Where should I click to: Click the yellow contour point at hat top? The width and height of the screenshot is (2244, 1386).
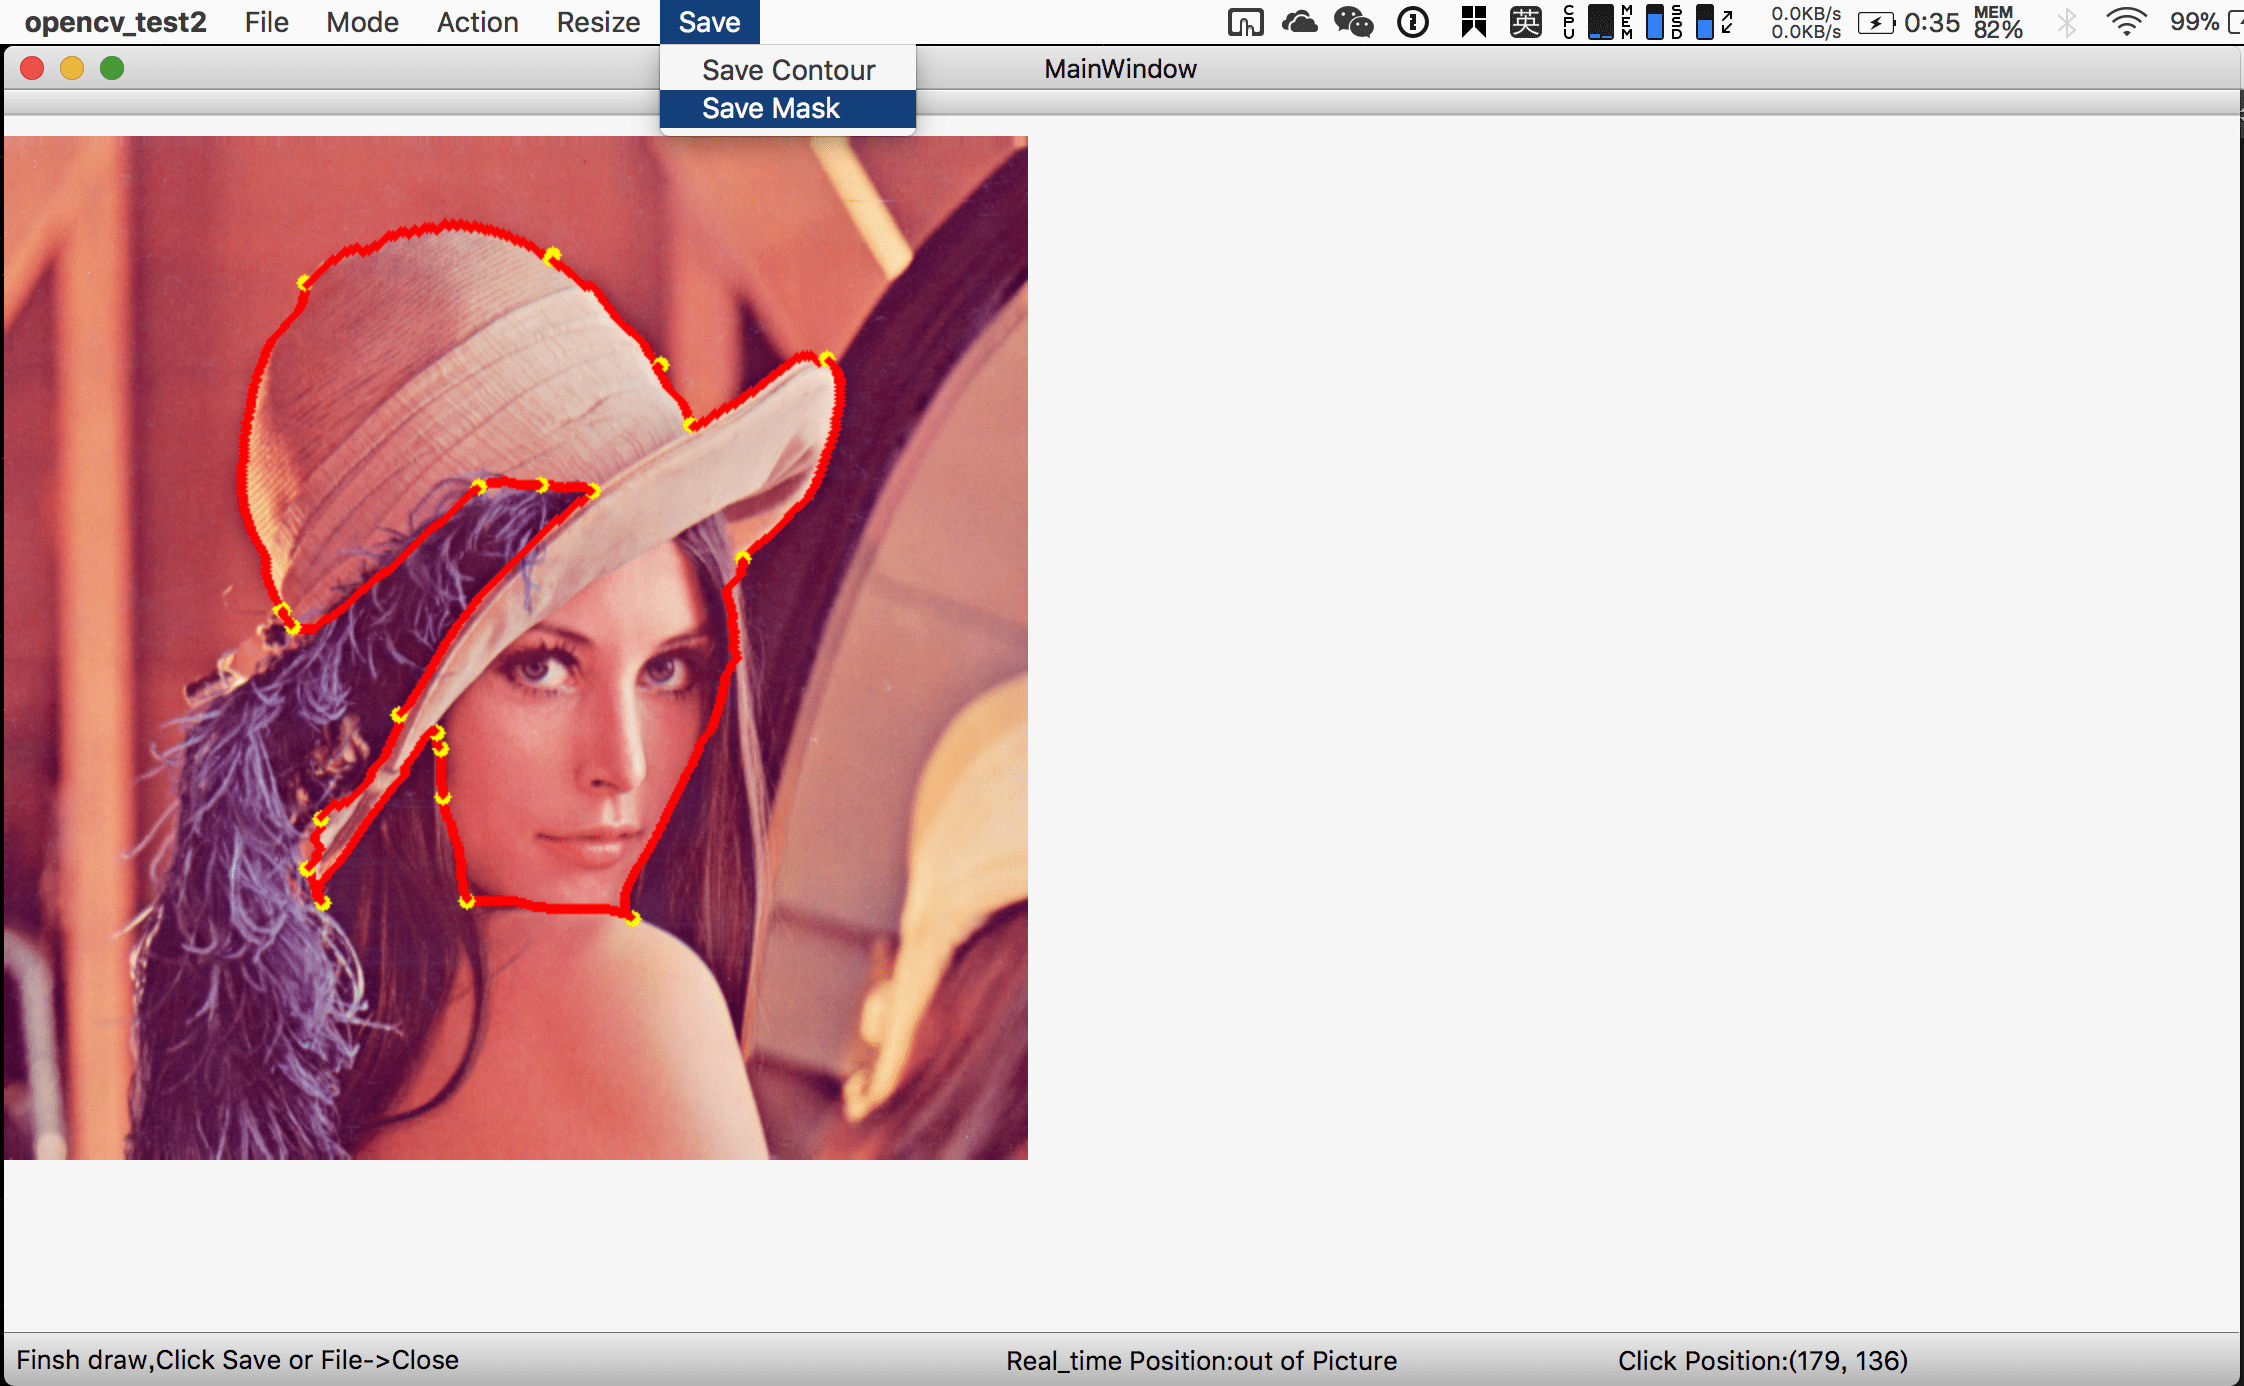pos(552,256)
